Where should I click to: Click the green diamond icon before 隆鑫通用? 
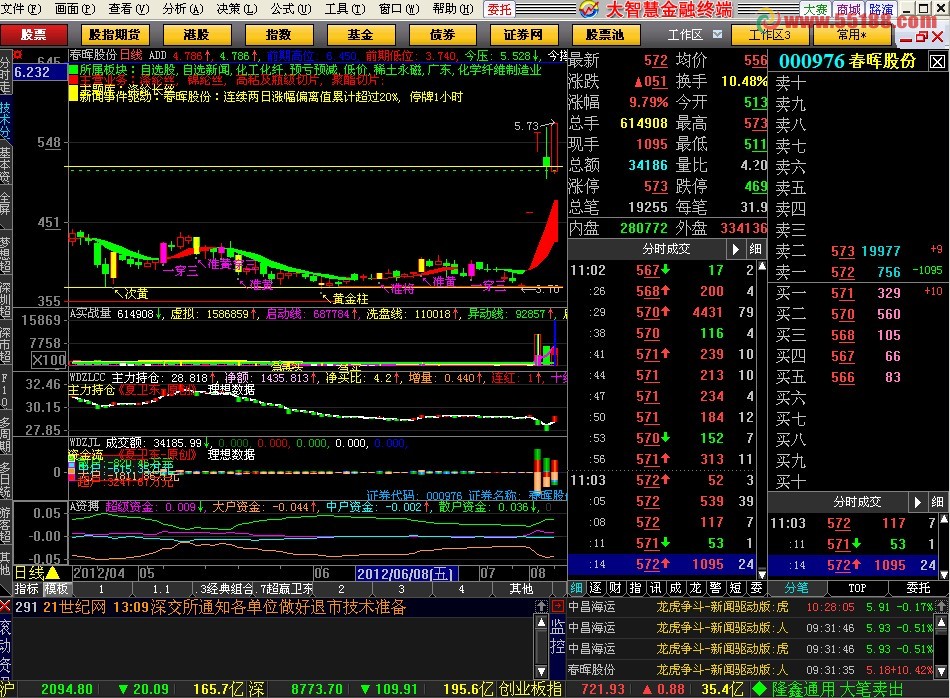coord(760,689)
